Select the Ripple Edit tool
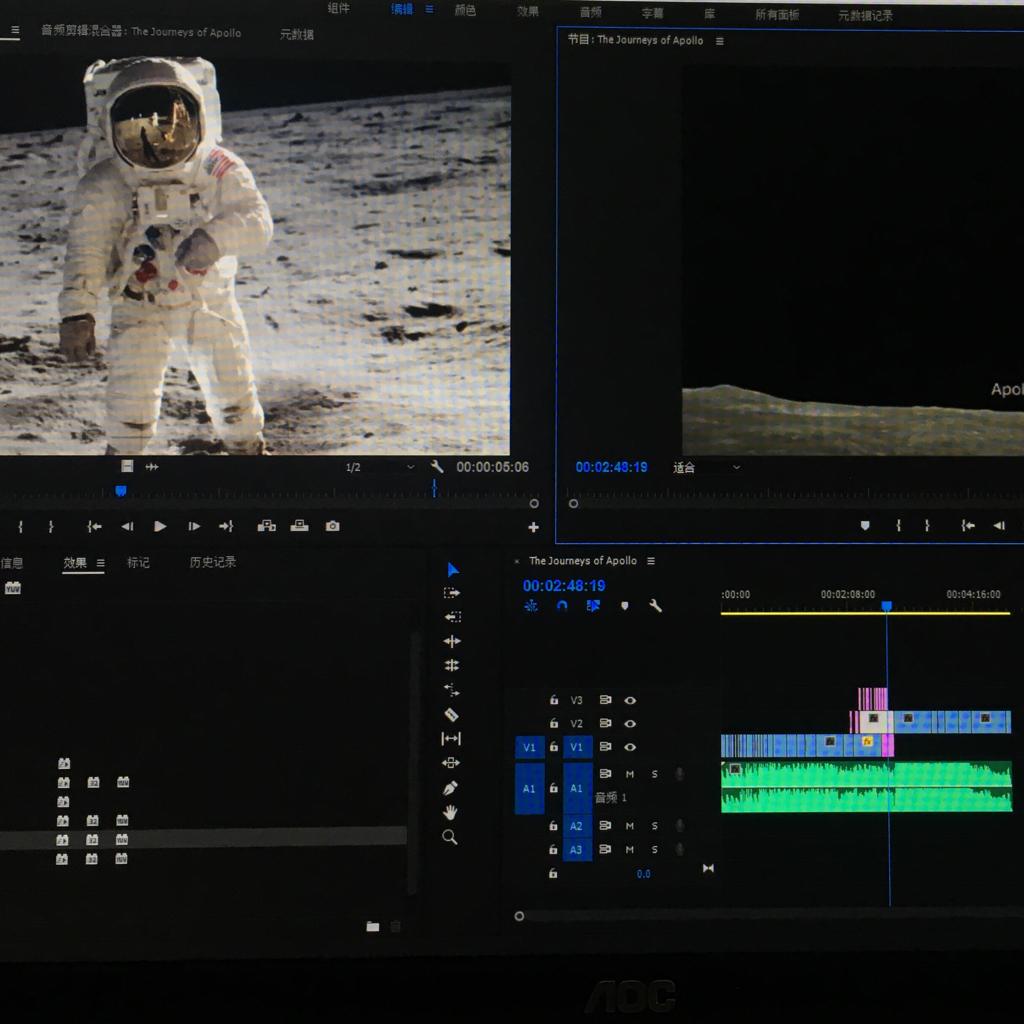The height and width of the screenshot is (1024, 1024). pos(452,641)
